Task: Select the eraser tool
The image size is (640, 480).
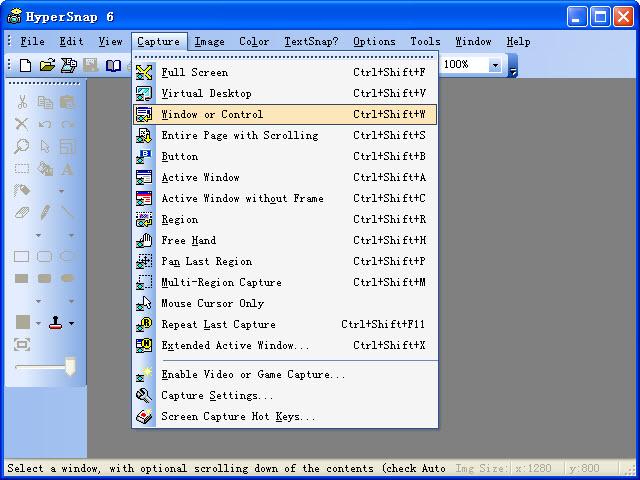Action: tap(22, 212)
